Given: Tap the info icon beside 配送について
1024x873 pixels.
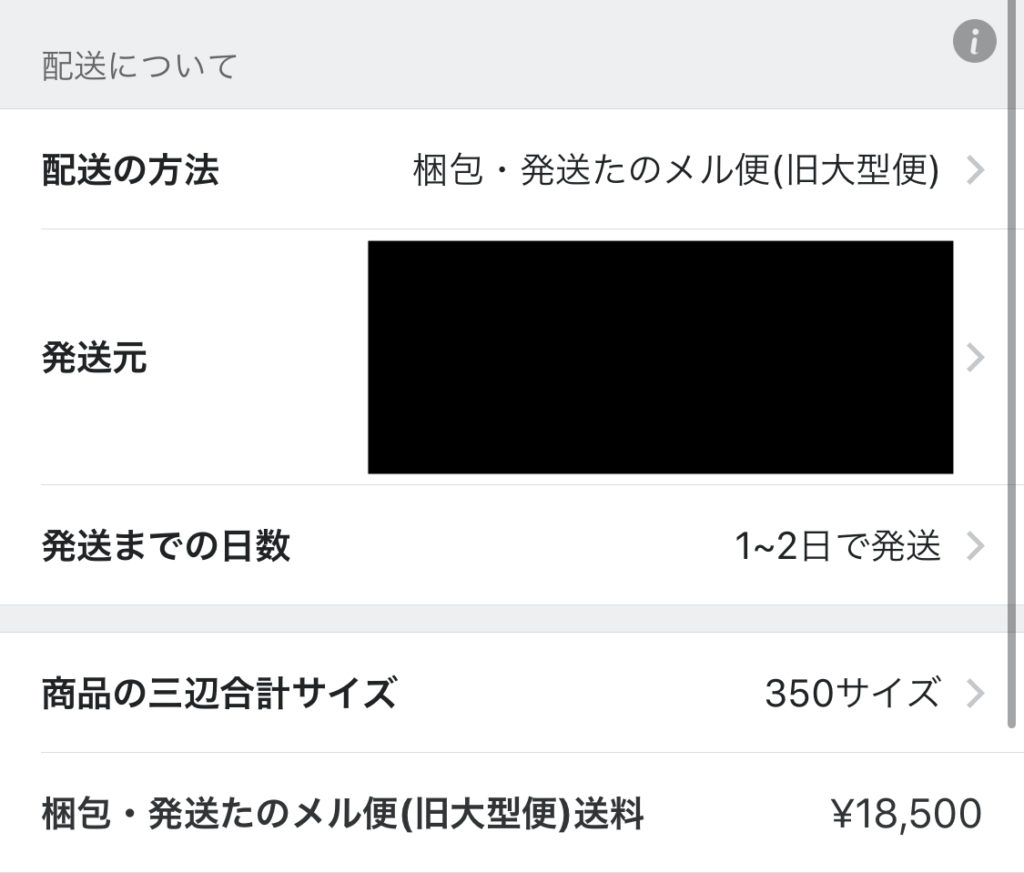Looking at the screenshot, I should (x=974, y=41).
